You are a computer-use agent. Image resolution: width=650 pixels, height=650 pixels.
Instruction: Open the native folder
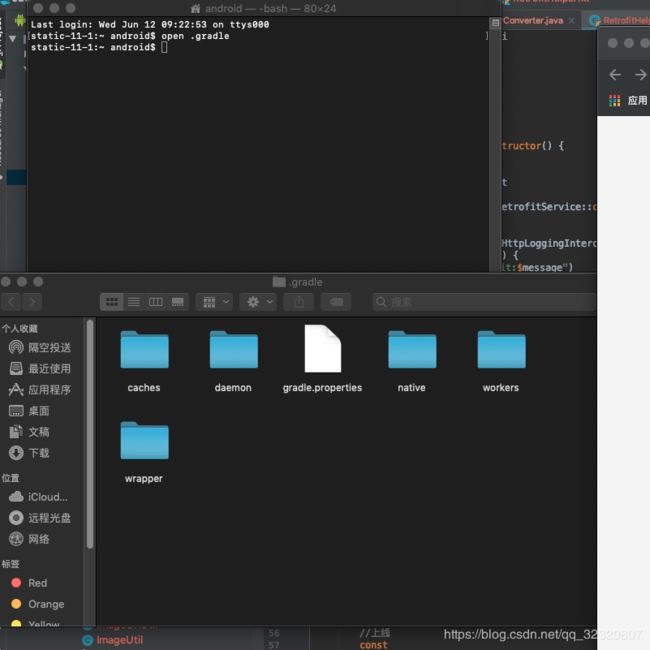412,350
